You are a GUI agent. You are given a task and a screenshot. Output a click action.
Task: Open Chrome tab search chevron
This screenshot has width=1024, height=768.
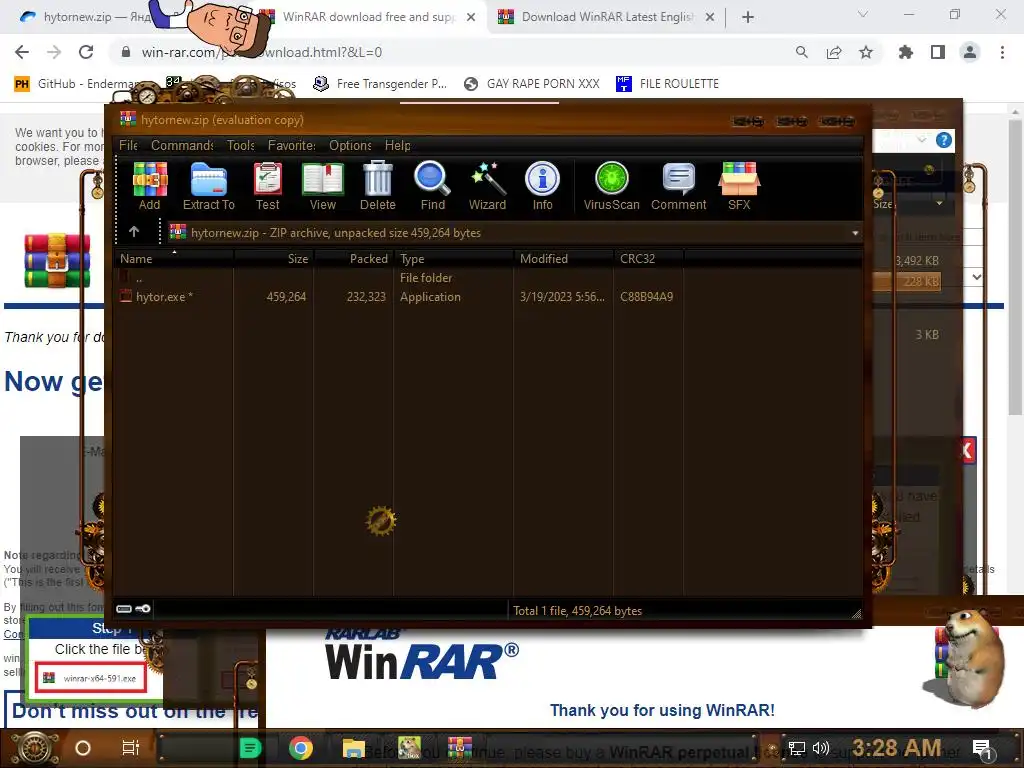click(x=863, y=14)
